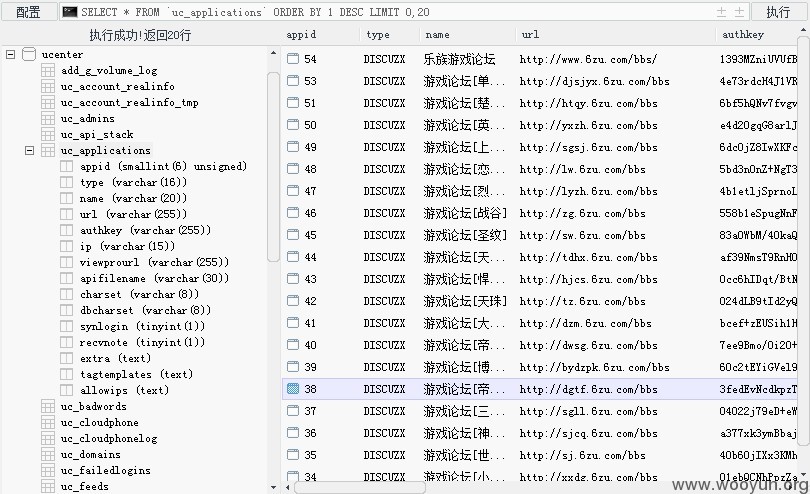Click the name column header
This screenshot has width=810, height=494.
point(437,35)
